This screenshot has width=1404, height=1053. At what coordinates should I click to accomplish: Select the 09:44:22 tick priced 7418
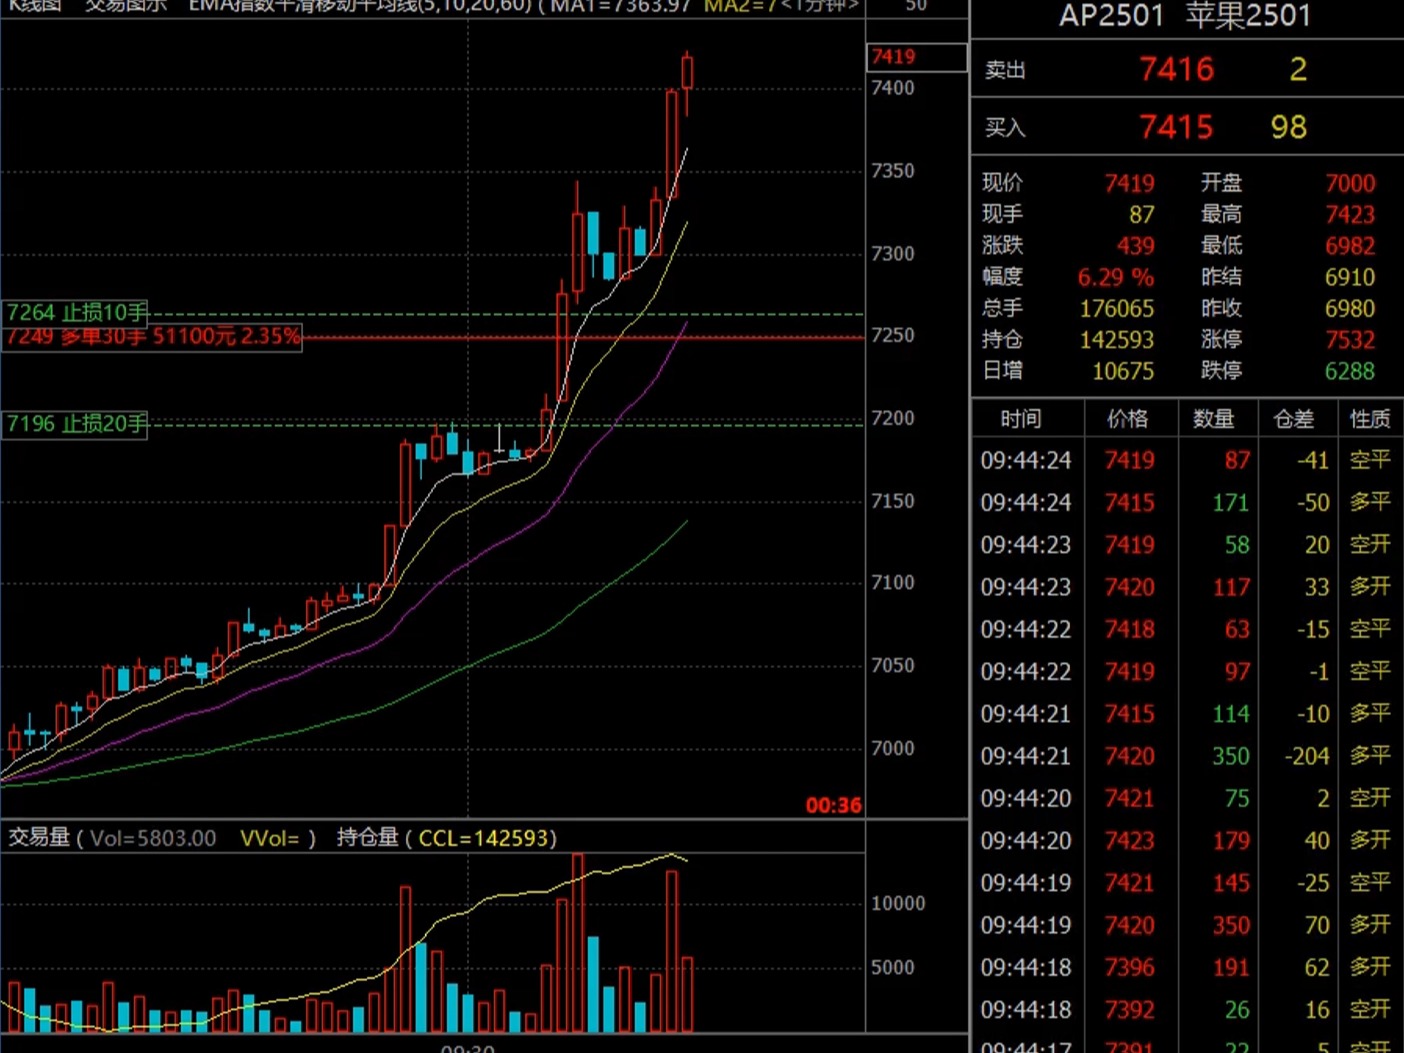tap(1186, 629)
